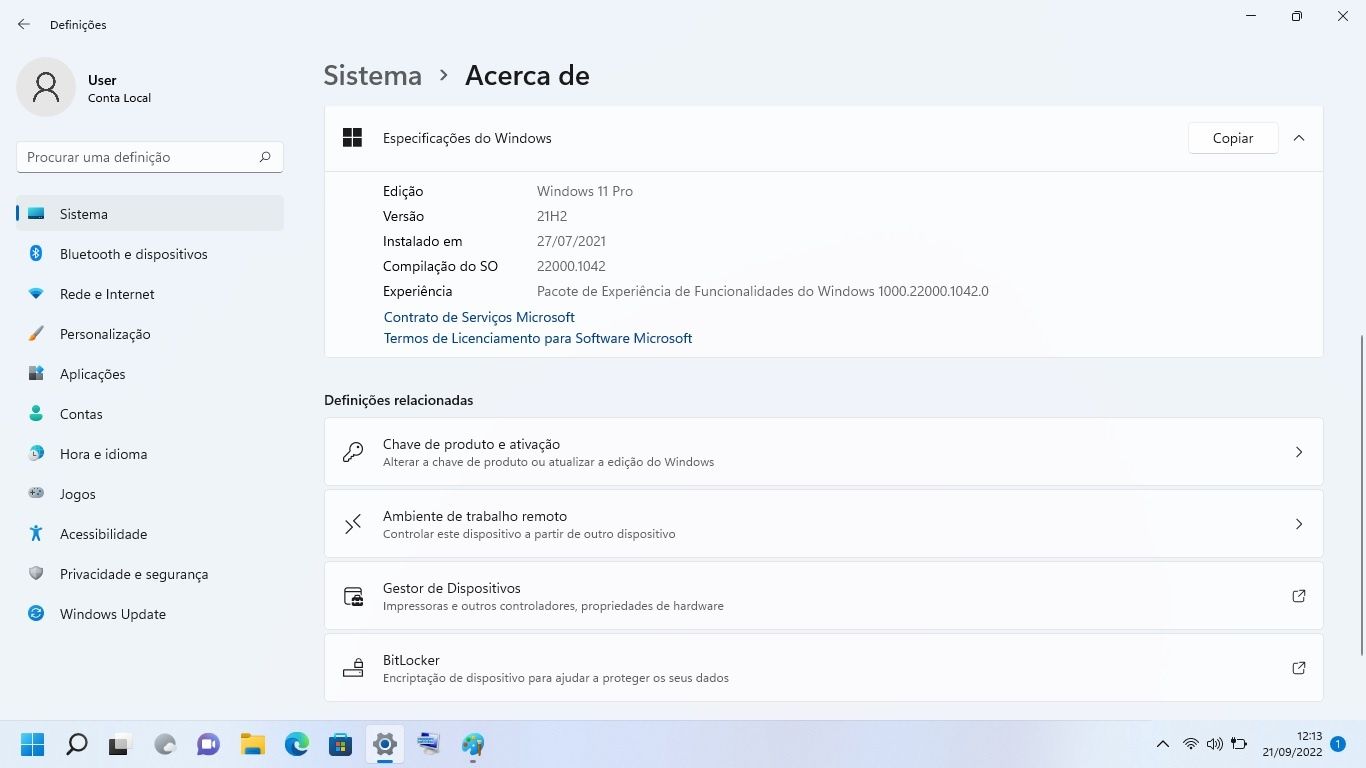Select the Windows 11 Pro edition value
The width and height of the screenshot is (1366, 768).
coord(585,191)
